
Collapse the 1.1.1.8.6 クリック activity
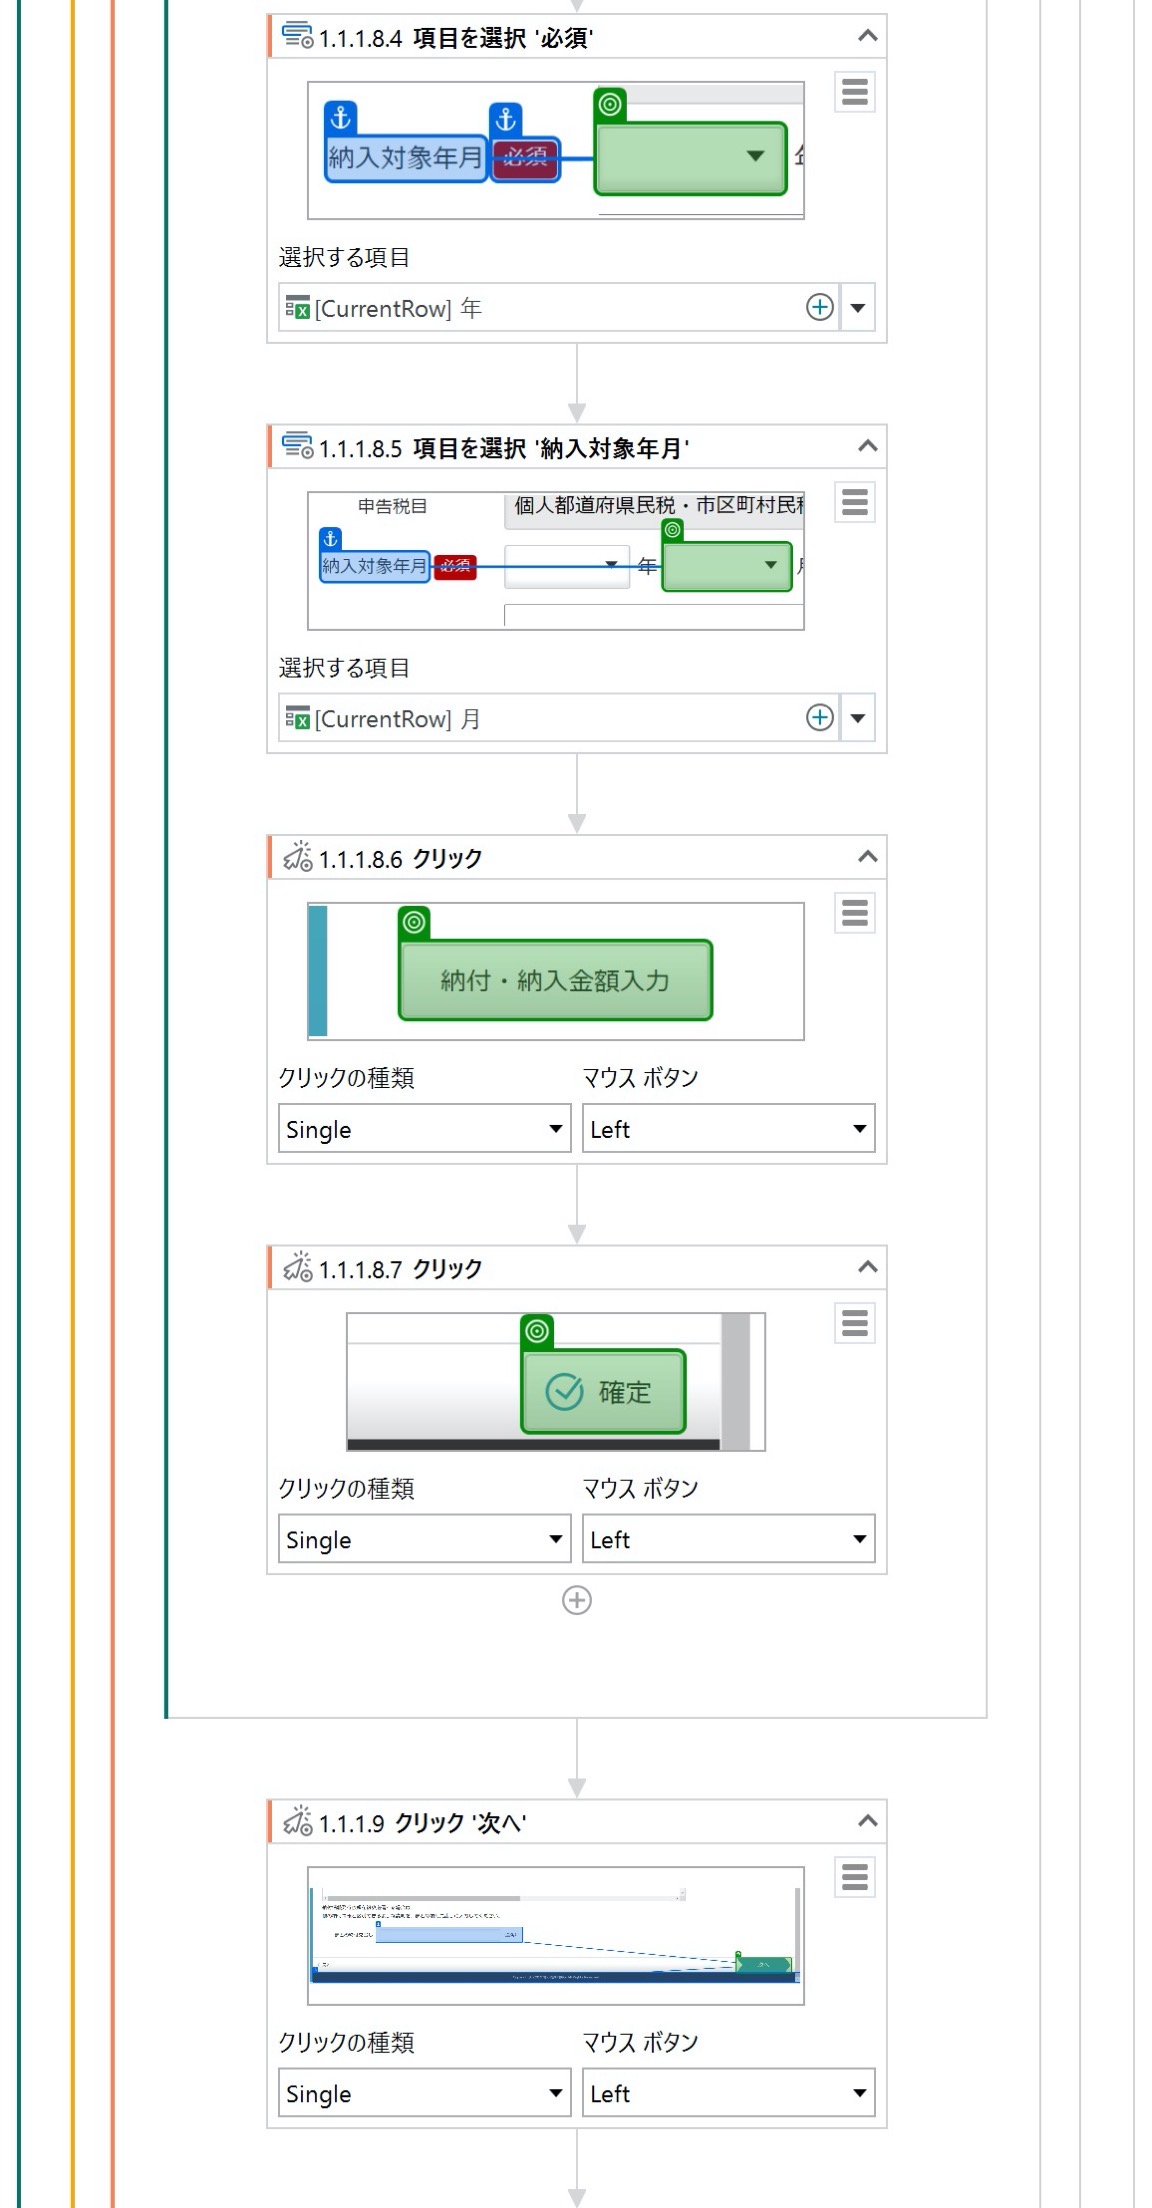tap(868, 857)
